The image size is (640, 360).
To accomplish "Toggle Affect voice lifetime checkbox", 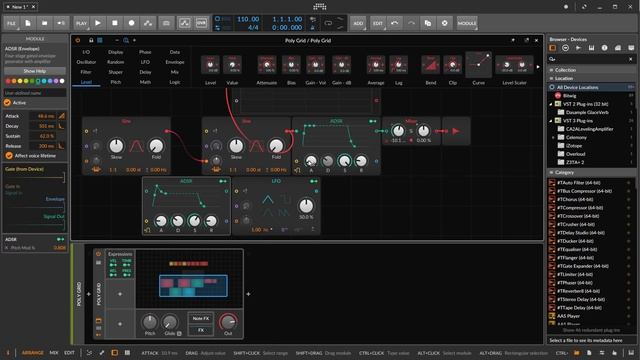I will 9,156.
